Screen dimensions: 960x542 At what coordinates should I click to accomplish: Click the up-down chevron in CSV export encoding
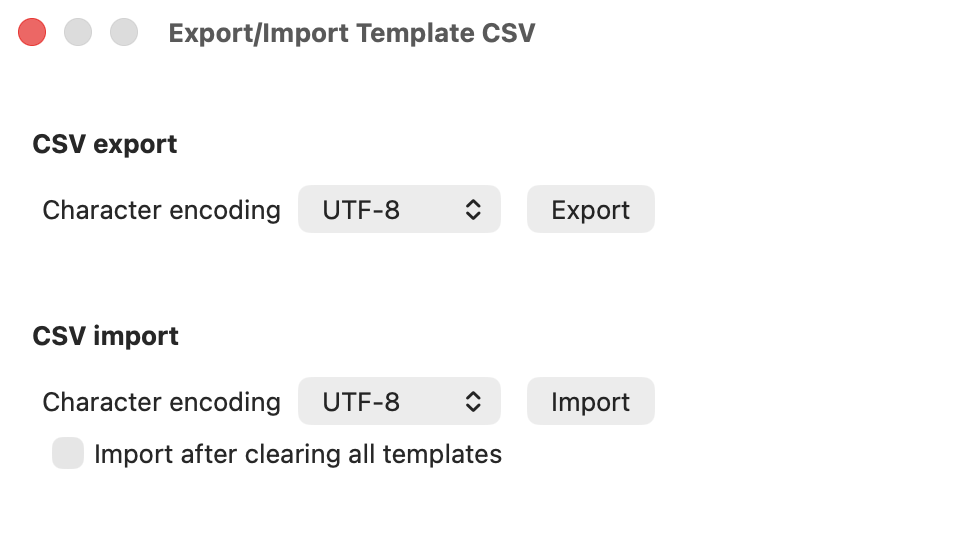click(473, 209)
